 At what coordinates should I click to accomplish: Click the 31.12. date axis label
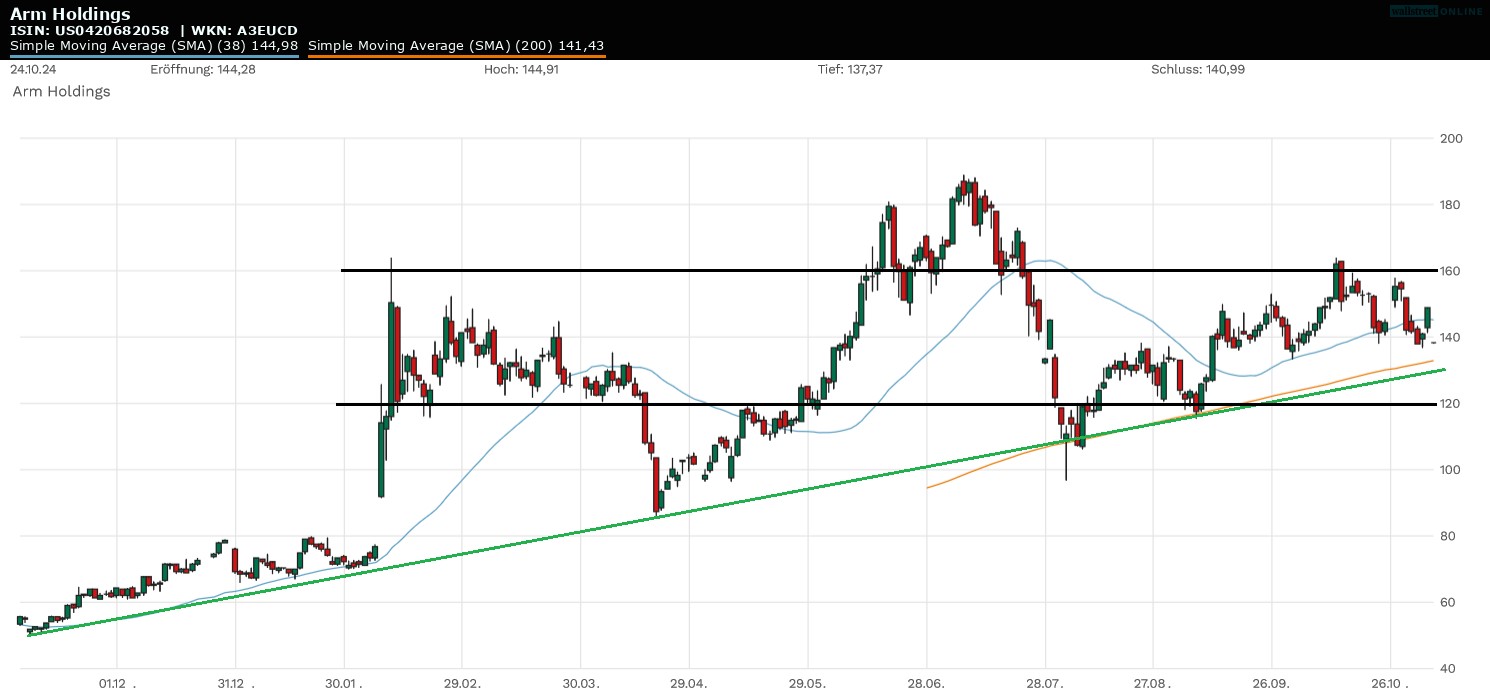(x=235, y=683)
